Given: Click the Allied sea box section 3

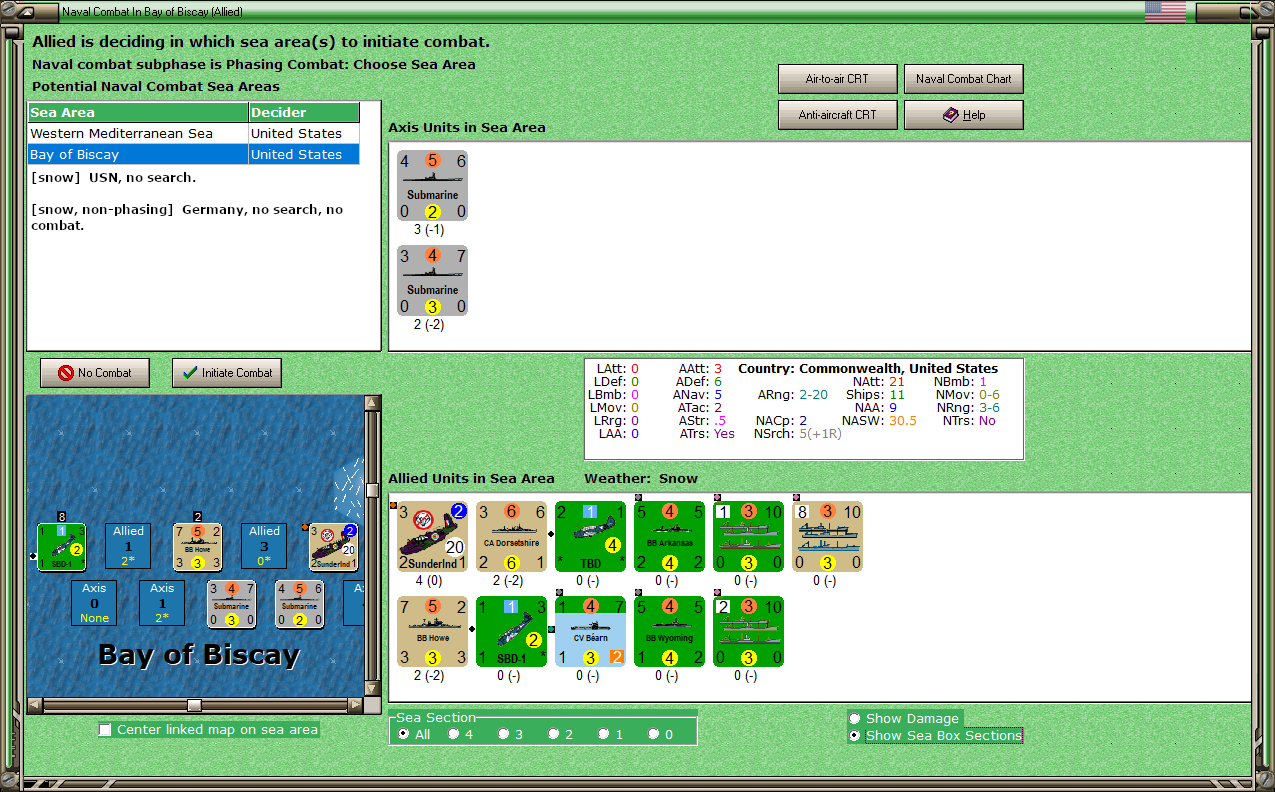Looking at the screenshot, I should [x=264, y=546].
